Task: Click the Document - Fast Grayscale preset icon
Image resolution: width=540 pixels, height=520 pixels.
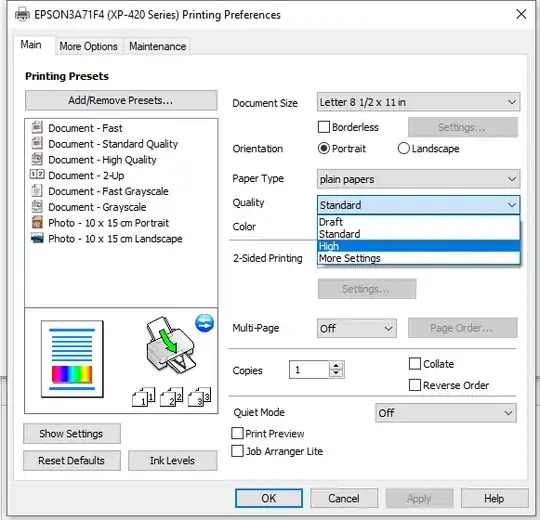Action: pyautogui.click(x=37, y=190)
